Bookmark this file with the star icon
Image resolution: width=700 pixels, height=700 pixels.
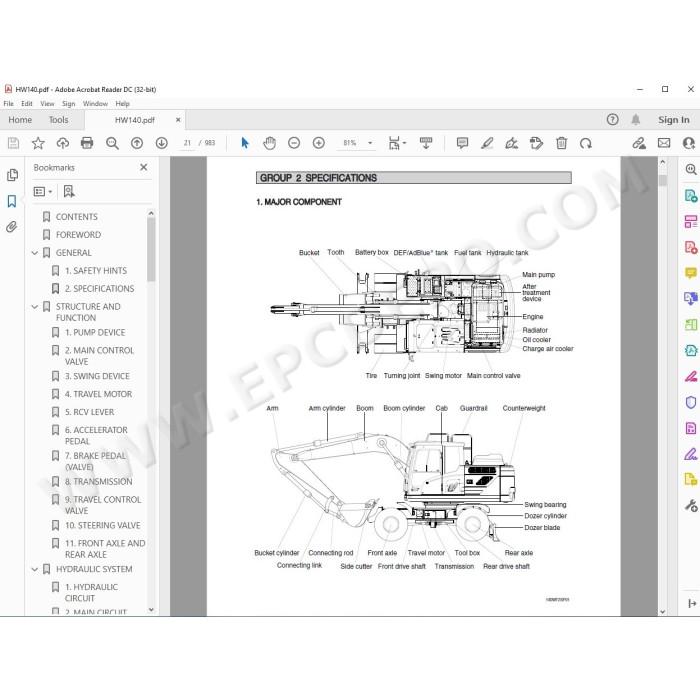pyautogui.click(x=38, y=143)
